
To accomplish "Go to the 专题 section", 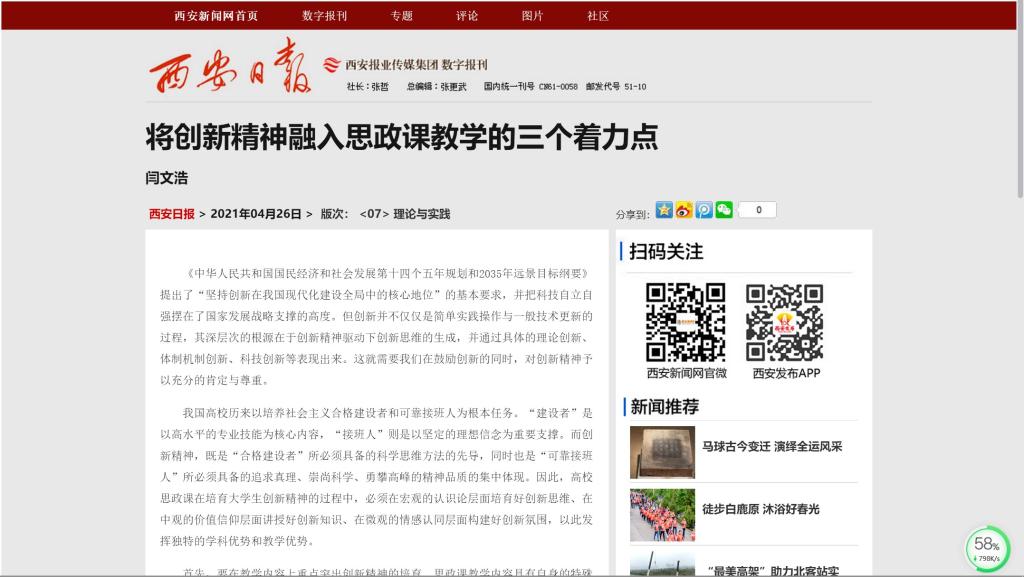I will 401,16.
